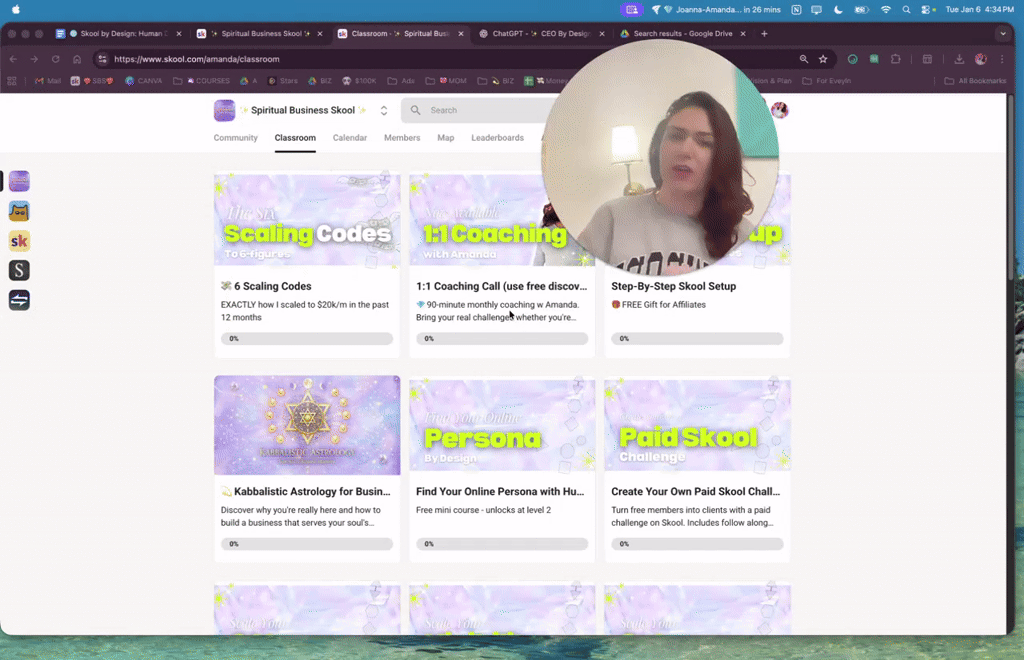
Task: Open site information icon in address bar
Action: [103, 59]
